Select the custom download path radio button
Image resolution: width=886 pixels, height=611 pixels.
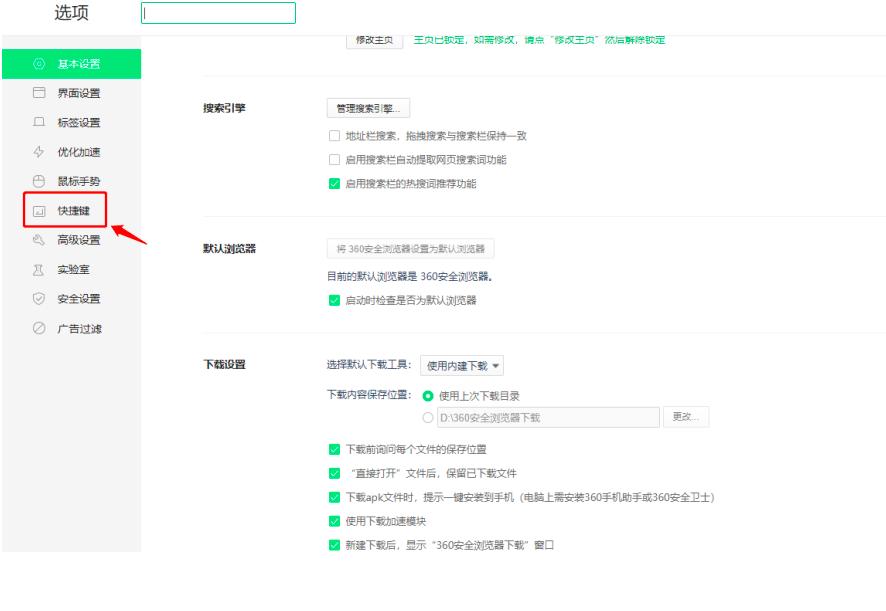tap(428, 418)
